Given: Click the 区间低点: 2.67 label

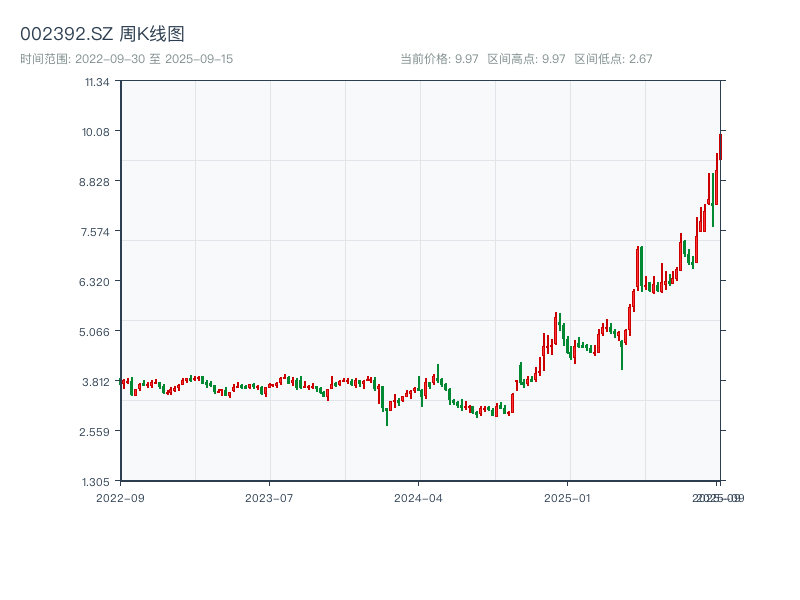Looking at the screenshot, I should [x=613, y=59].
